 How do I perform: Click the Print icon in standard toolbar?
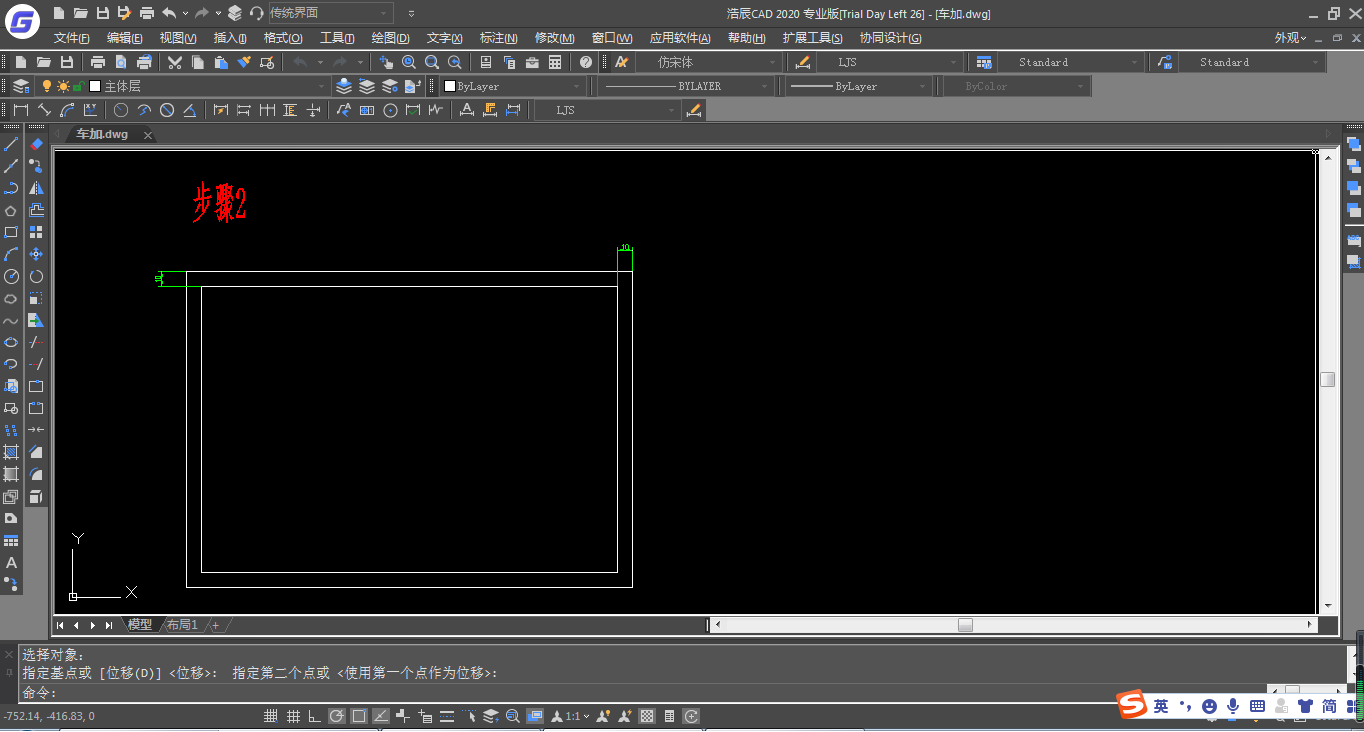[x=98, y=62]
